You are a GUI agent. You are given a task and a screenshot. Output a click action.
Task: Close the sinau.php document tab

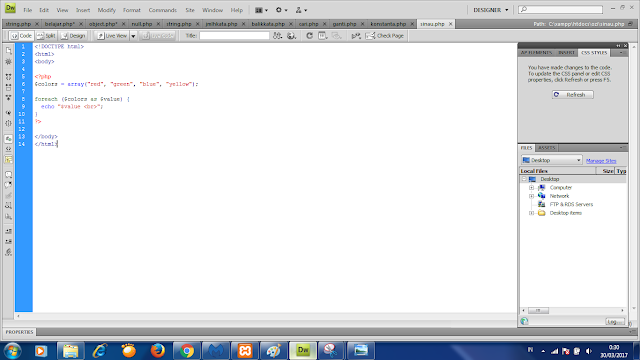[450, 24]
